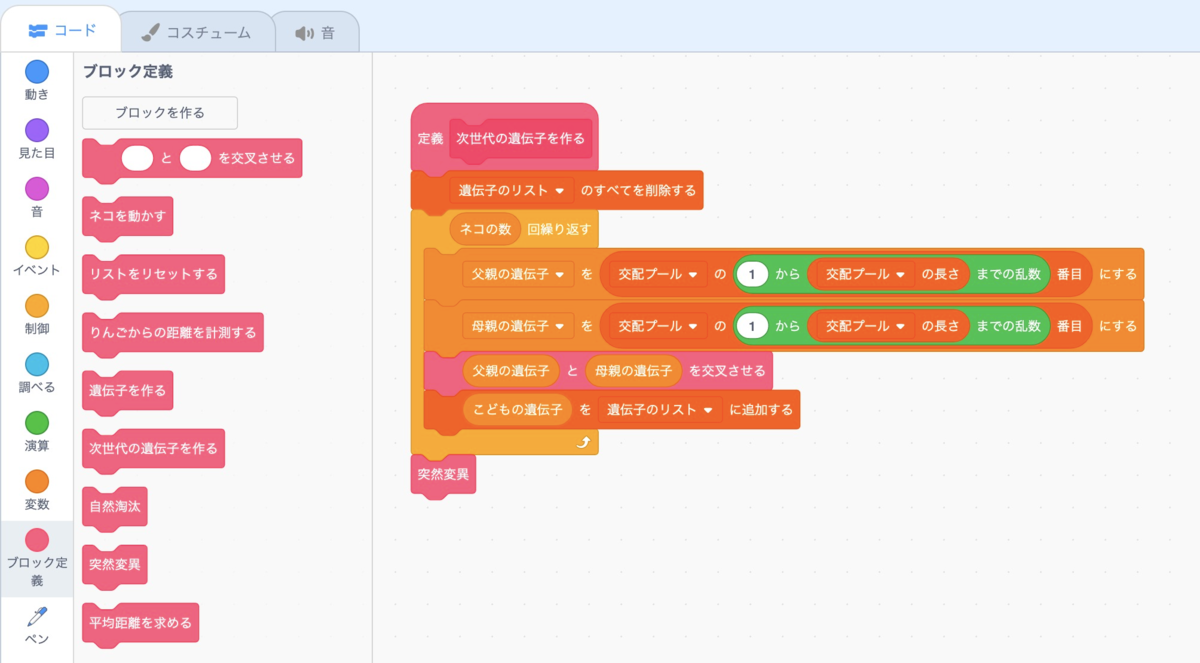The height and width of the screenshot is (663, 1200).
Task: Switch to the 音 tab
Action: click(315, 32)
